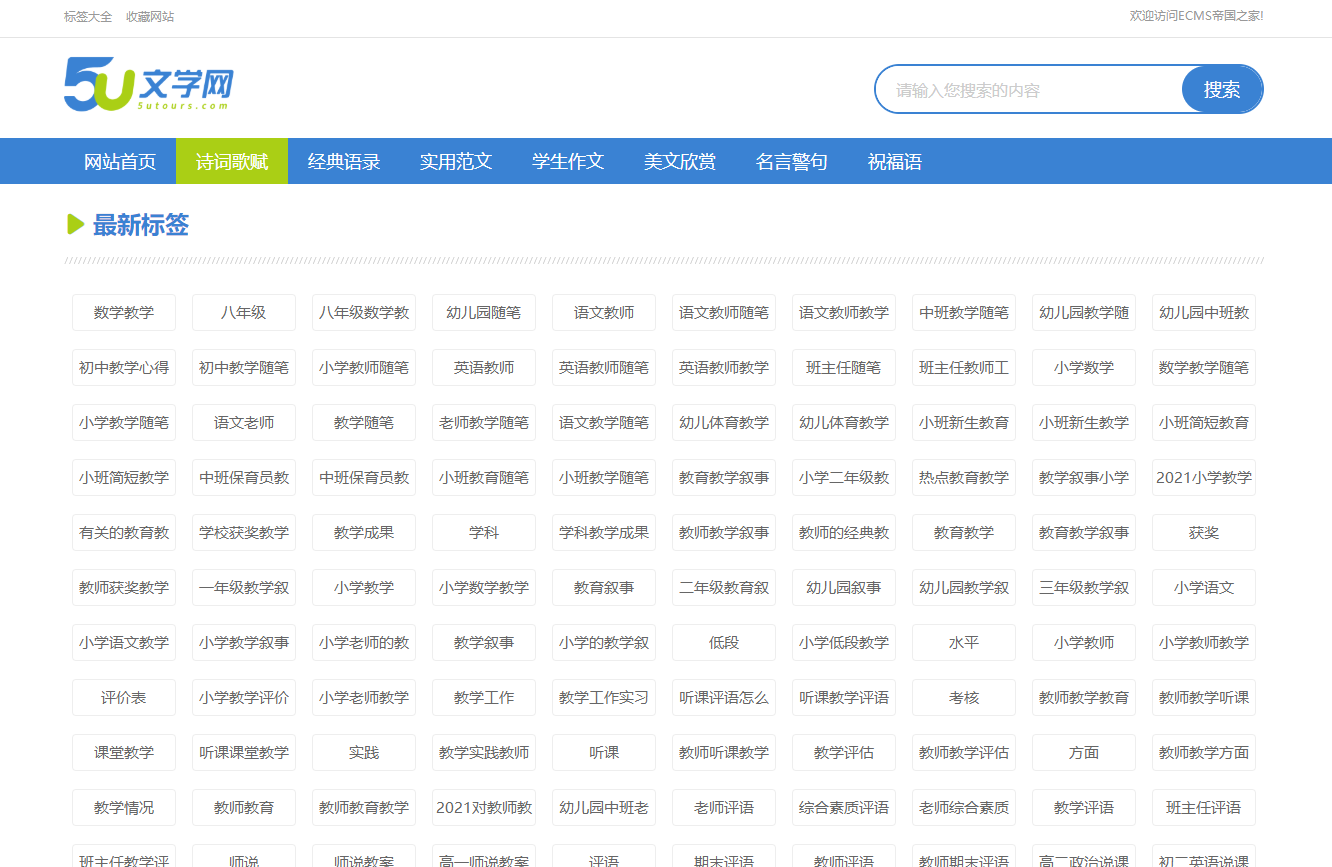Switch to the 网站首页 navigation tab
The image size is (1332, 867).
click(120, 161)
